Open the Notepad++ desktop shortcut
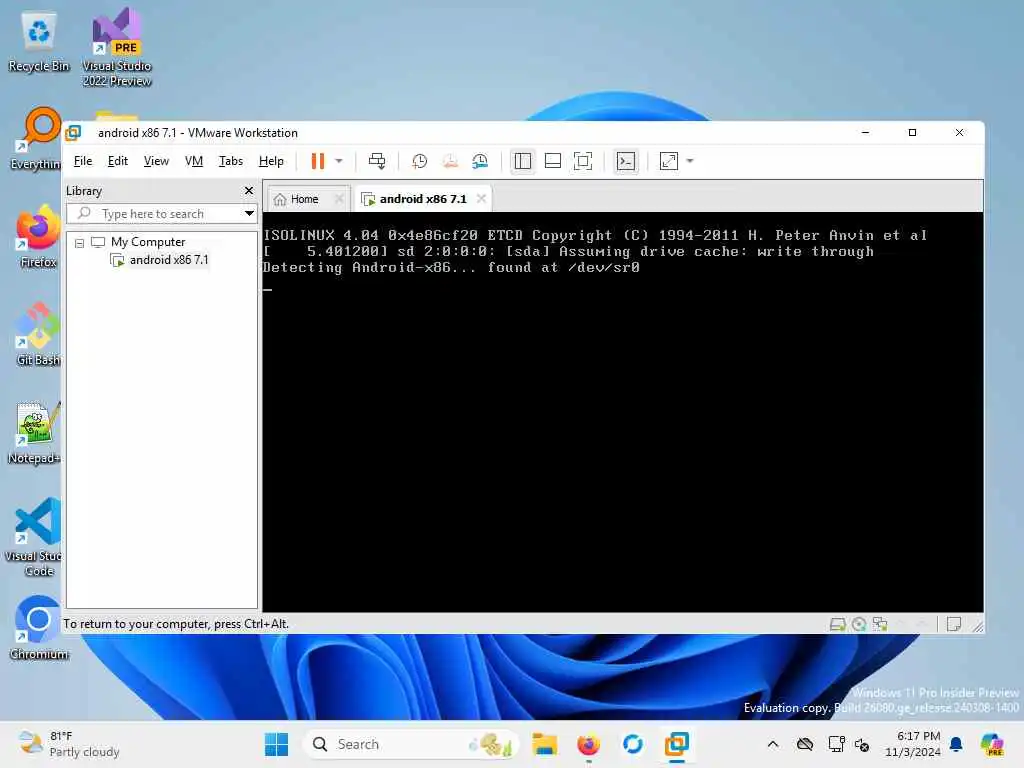The height and width of the screenshot is (768, 1024). coord(37,432)
